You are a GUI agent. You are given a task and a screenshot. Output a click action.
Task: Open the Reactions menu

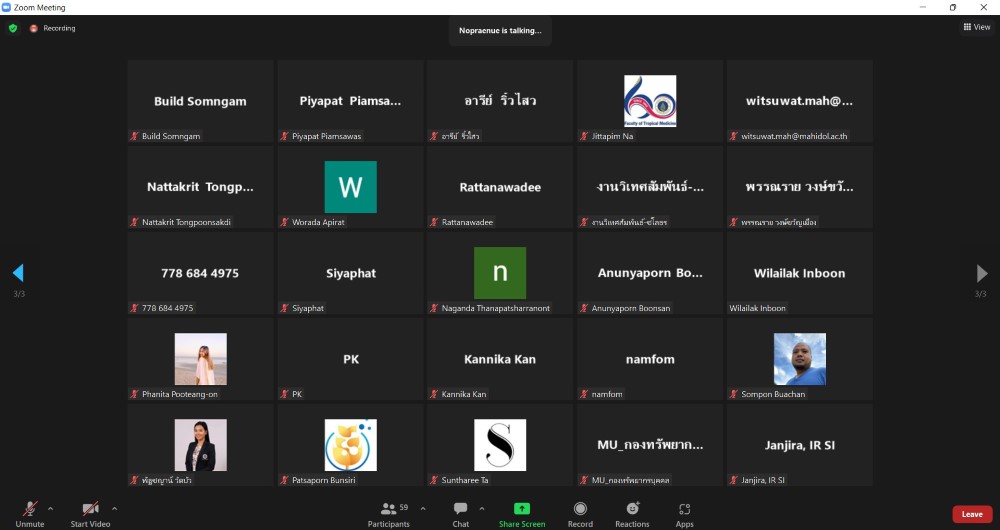tap(632, 514)
